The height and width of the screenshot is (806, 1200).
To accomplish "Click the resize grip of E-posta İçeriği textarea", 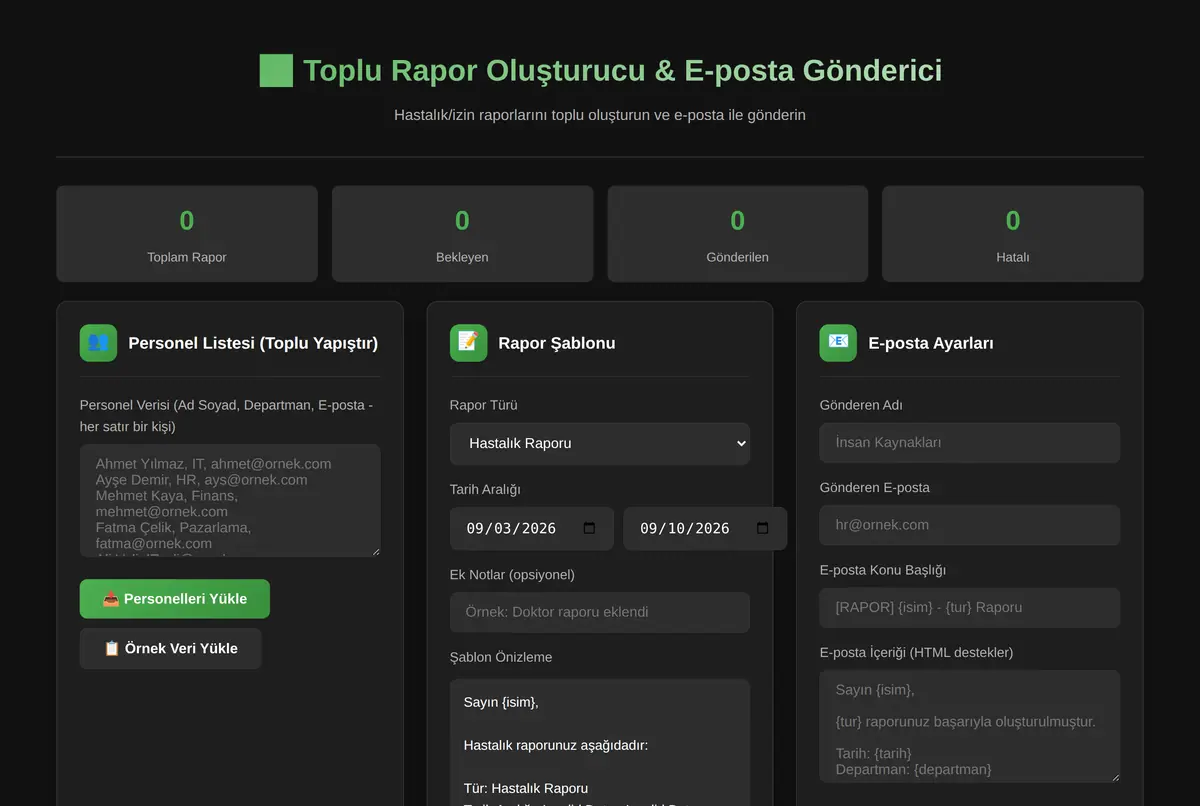I will (1114, 776).
